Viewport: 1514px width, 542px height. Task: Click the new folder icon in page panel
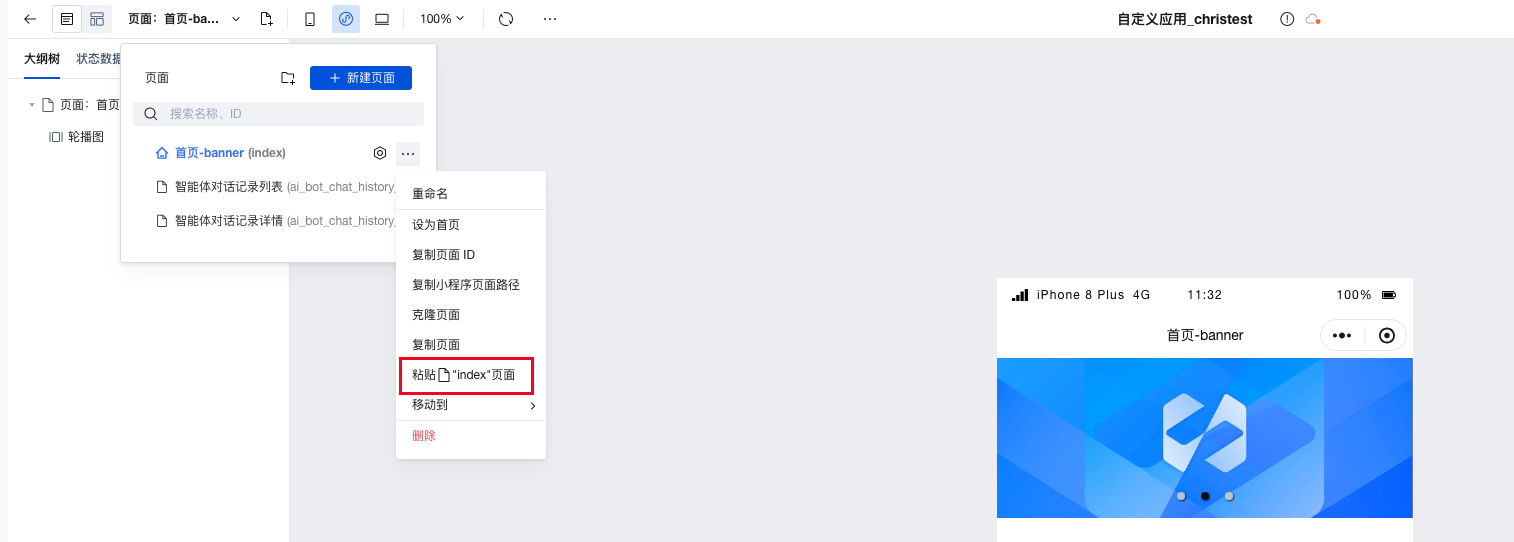pyautogui.click(x=288, y=78)
